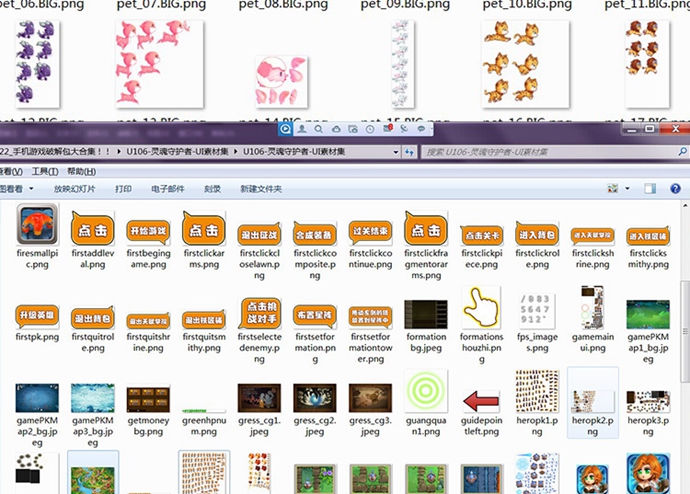Open the cloud icon in floating toolbar
The height and width of the screenshot is (494, 690).
(x=336, y=129)
